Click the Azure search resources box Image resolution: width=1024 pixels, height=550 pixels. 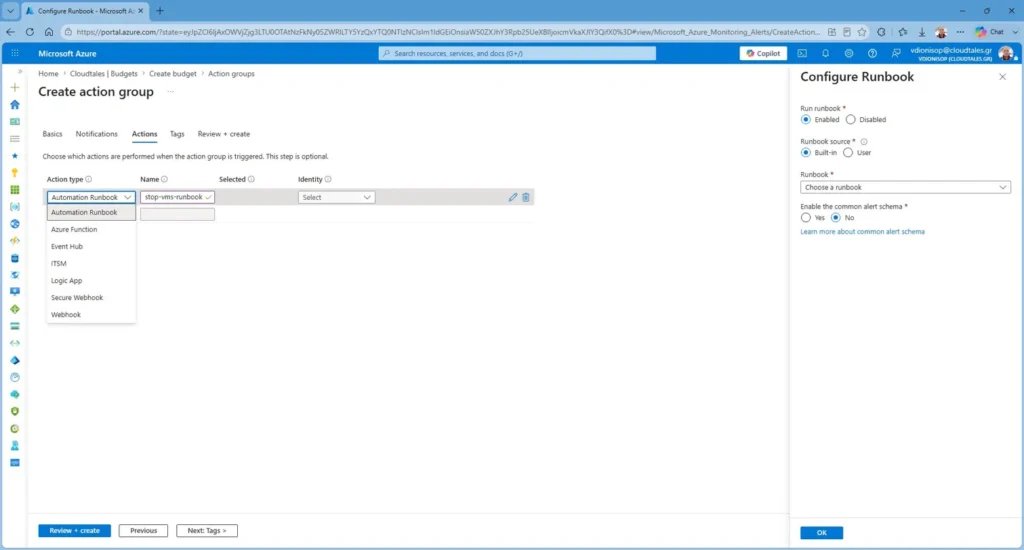517,54
